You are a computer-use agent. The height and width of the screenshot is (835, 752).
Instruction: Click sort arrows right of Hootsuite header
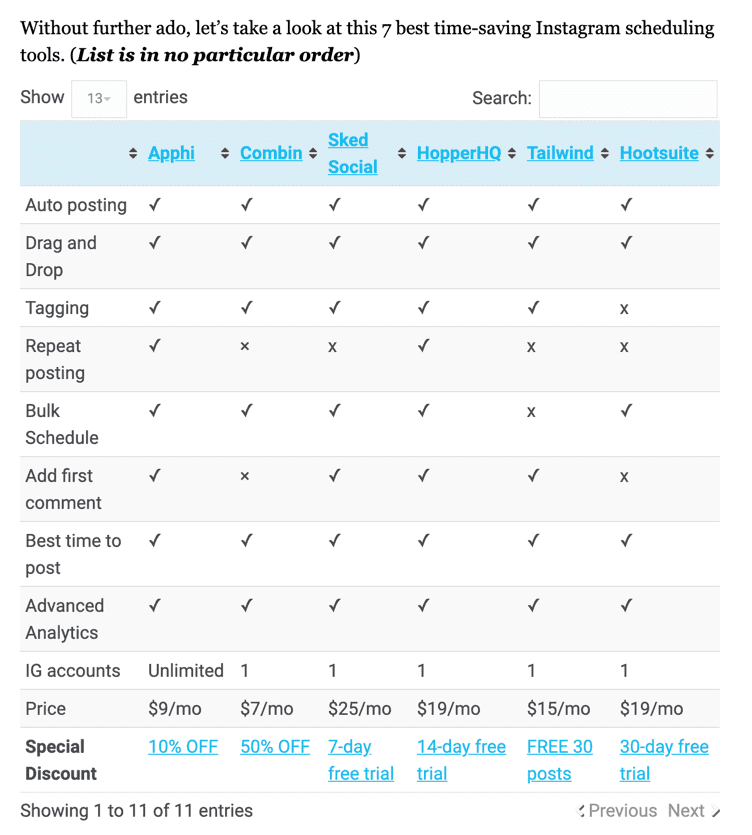click(709, 154)
